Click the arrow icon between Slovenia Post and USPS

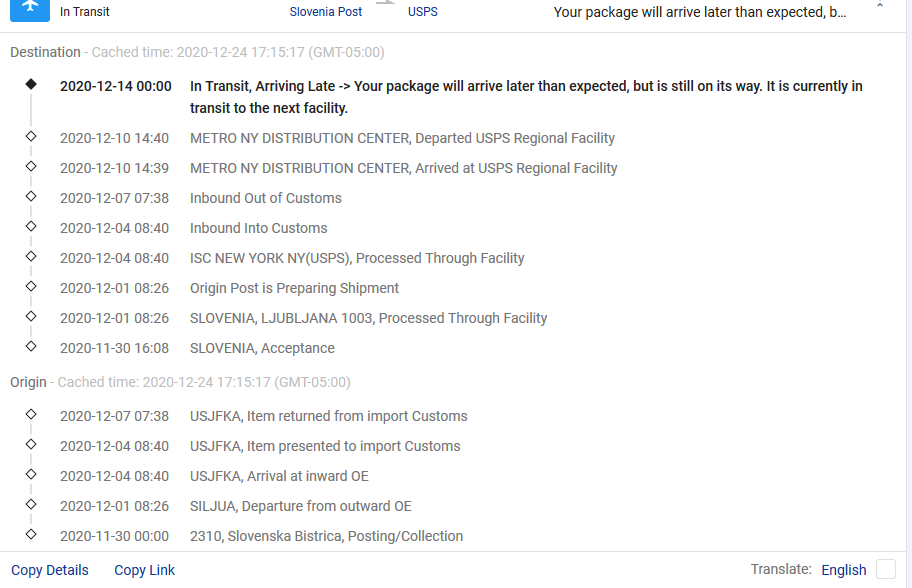[x=385, y=2]
